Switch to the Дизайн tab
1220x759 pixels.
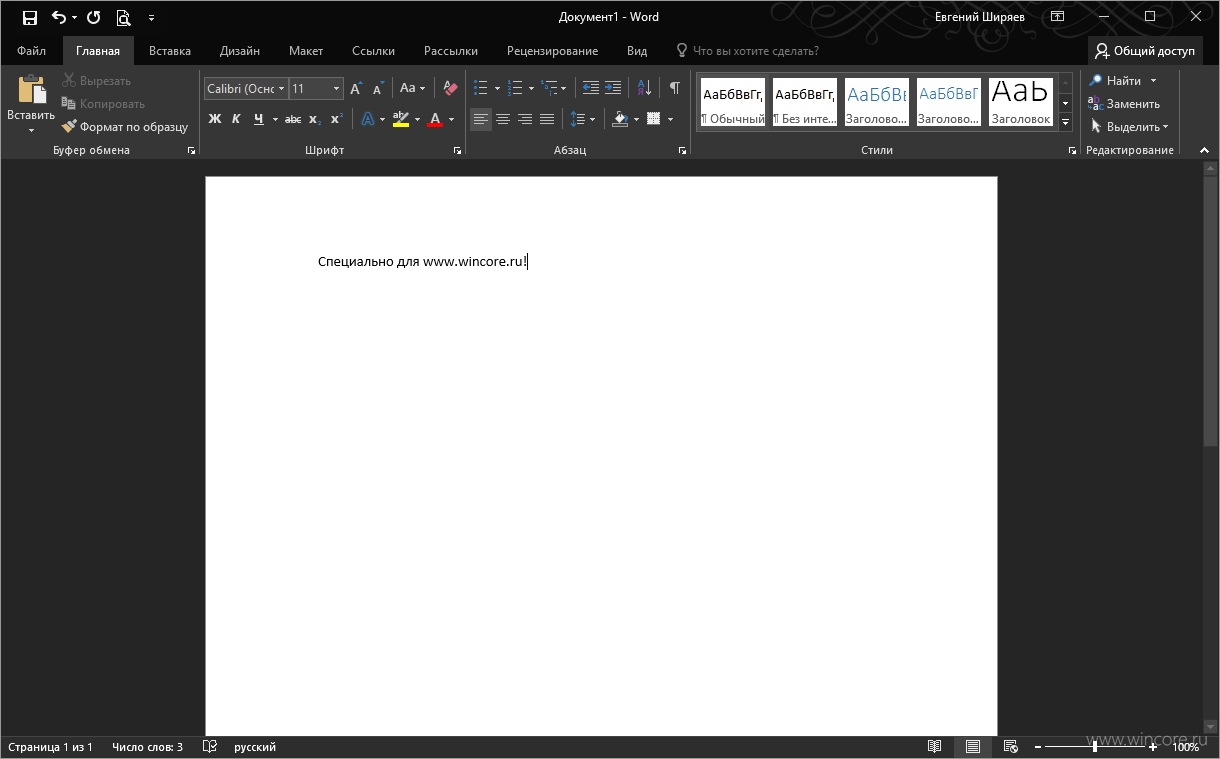(x=240, y=51)
